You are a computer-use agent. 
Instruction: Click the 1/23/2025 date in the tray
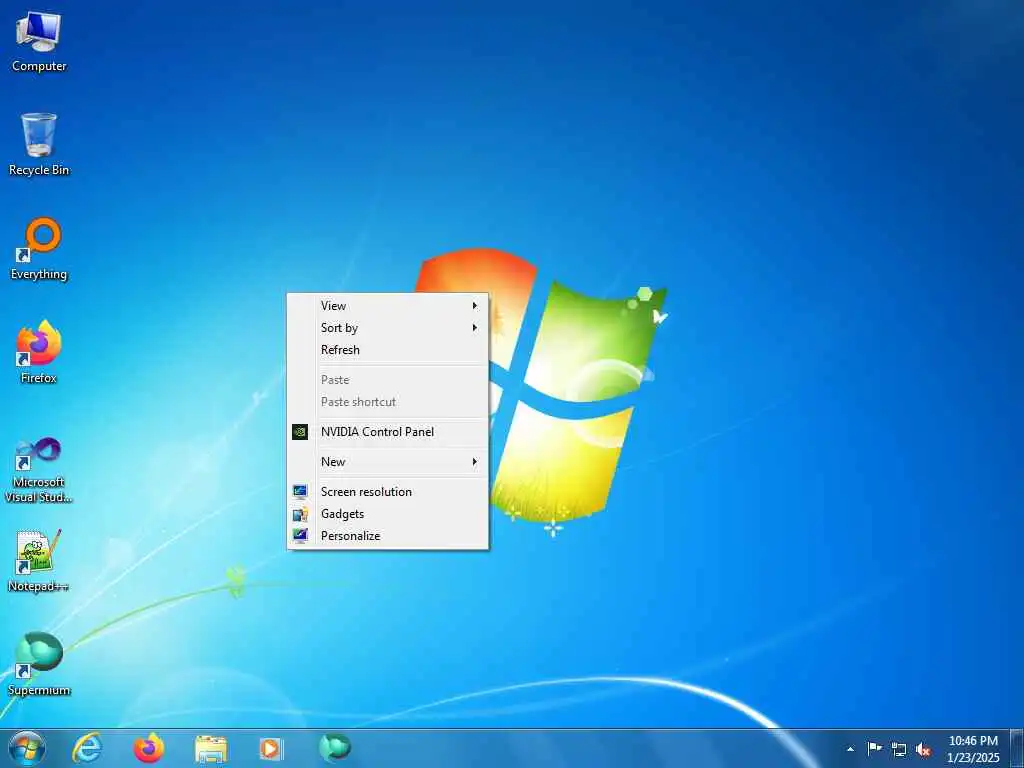pyautogui.click(x=973, y=758)
